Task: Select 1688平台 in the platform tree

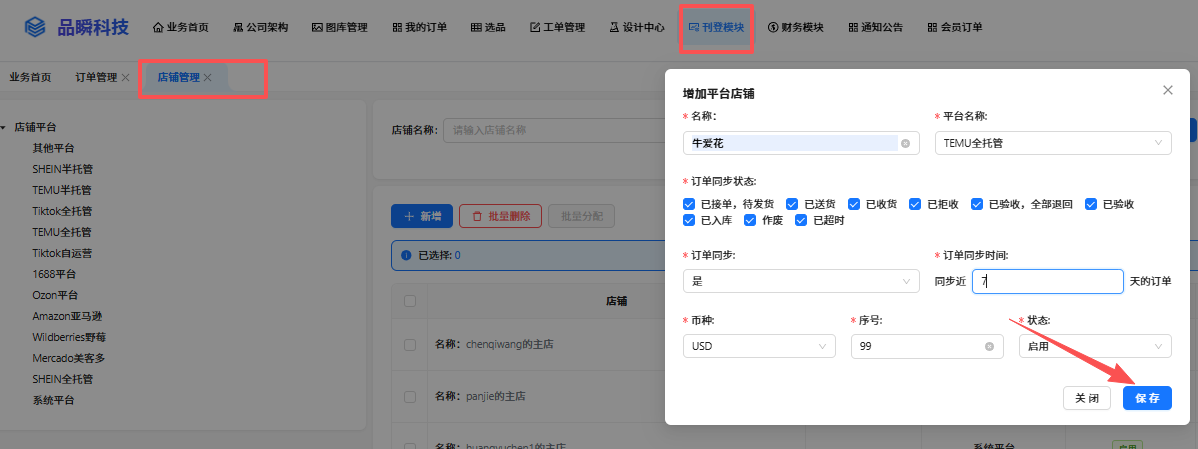Action: [54, 274]
